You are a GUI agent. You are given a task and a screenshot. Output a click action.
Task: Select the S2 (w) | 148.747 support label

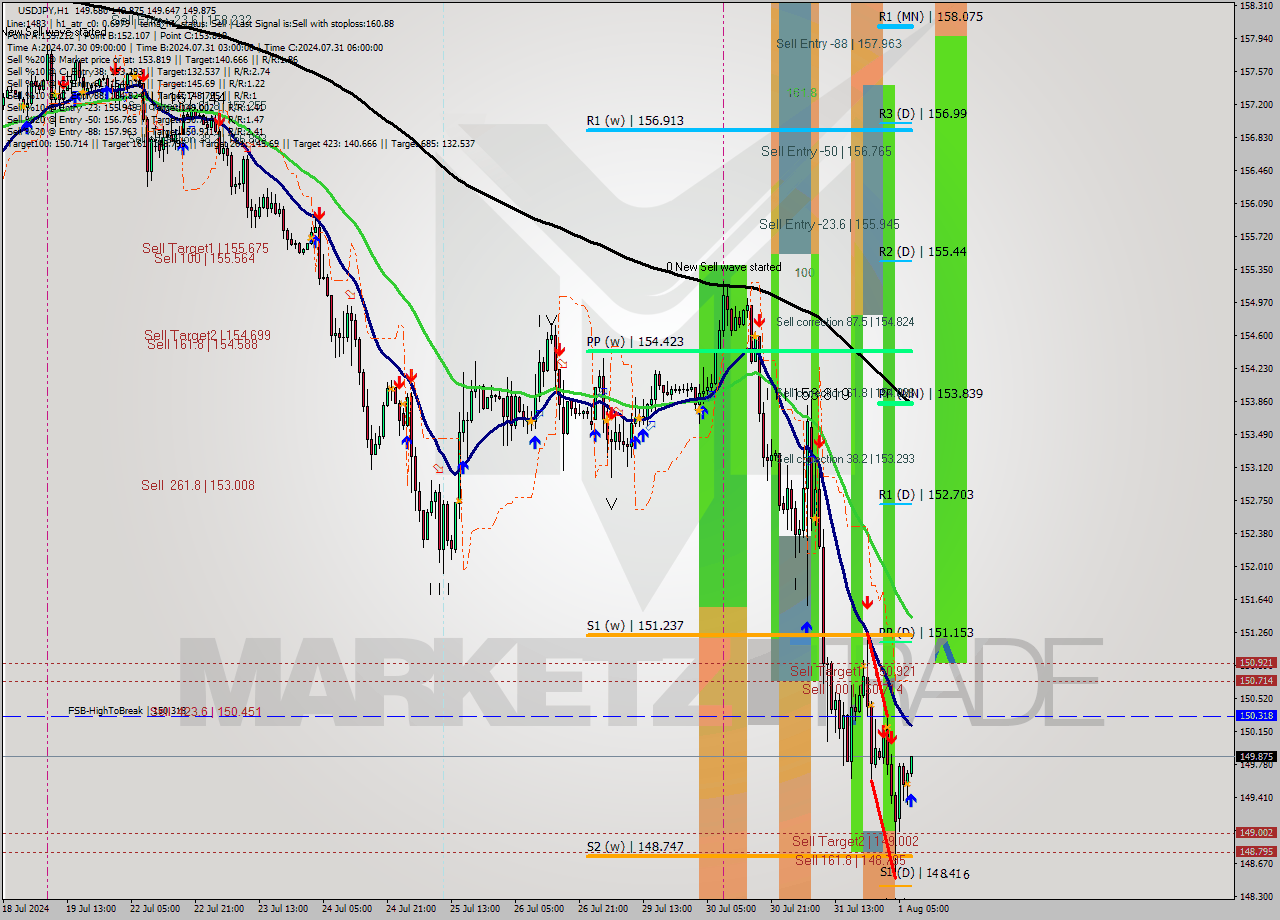tap(635, 847)
